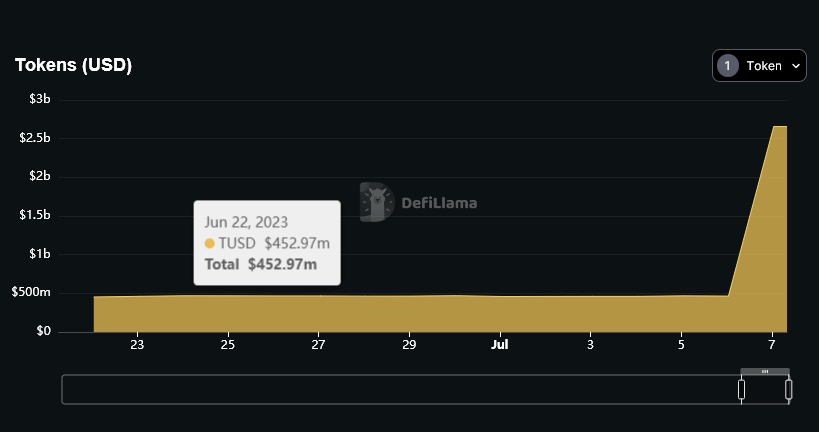Click the range slider top drag grip
The height and width of the screenshot is (432, 819).
pos(765,372)
